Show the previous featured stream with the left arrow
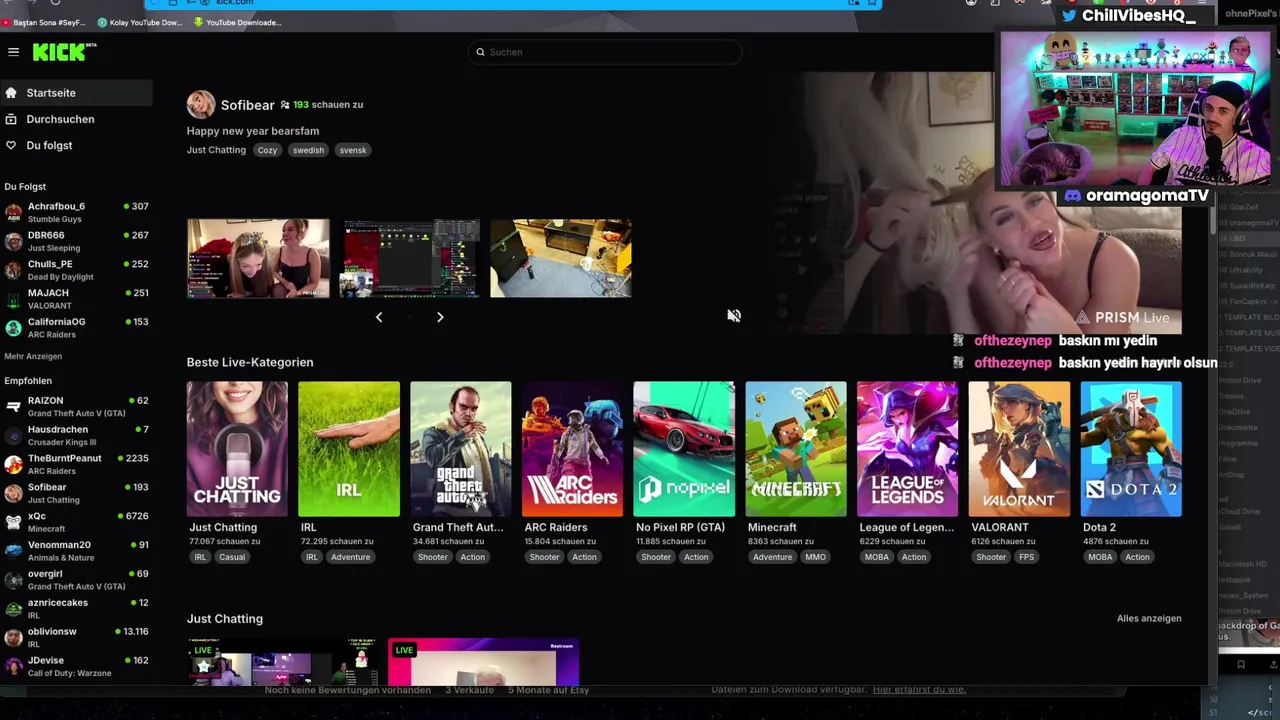Image resolution: width=1280 pixels, height=720 pixels. click(x=379, y=317)
